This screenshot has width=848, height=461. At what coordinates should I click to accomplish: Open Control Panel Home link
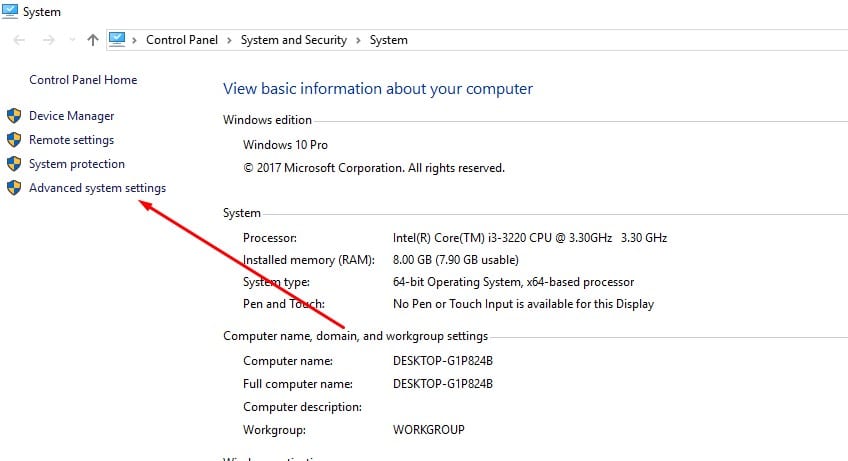83,80
